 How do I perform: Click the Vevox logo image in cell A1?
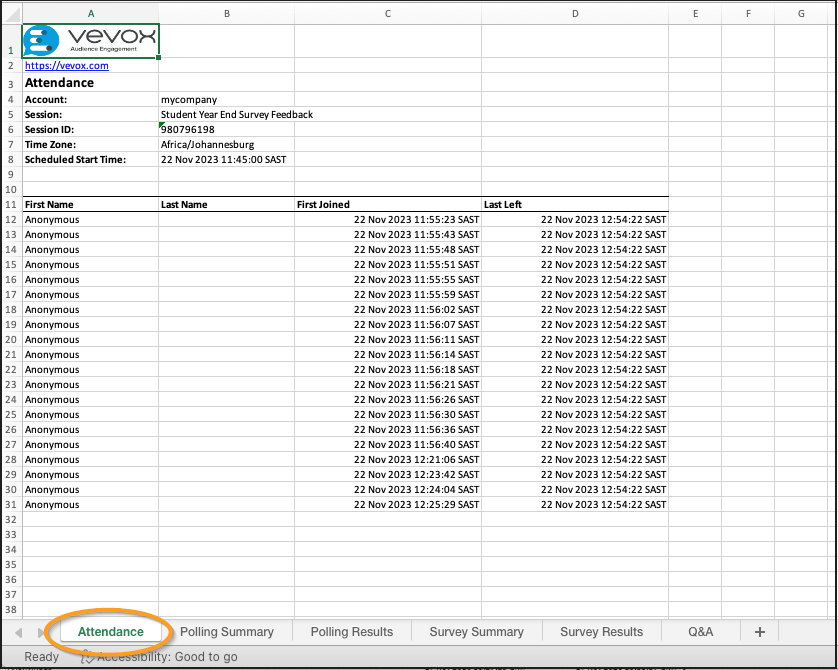90,42
